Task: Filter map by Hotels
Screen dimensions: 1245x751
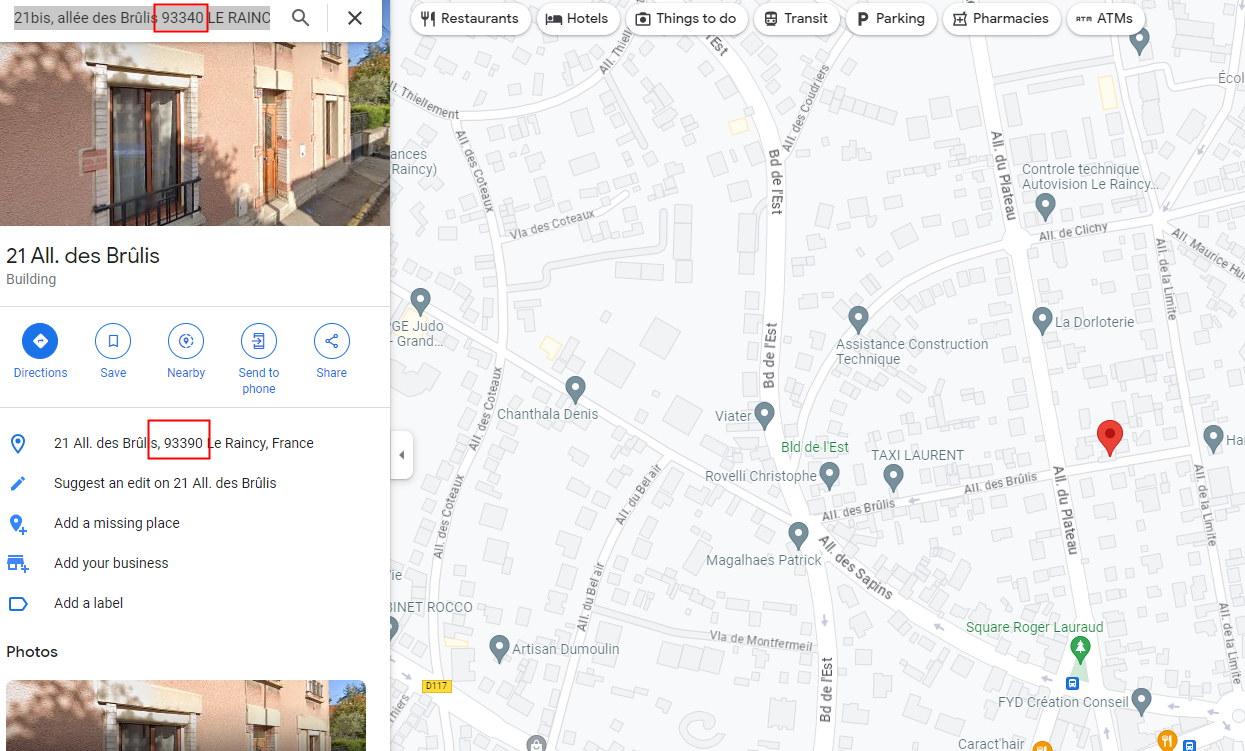Action: point(577,18)
